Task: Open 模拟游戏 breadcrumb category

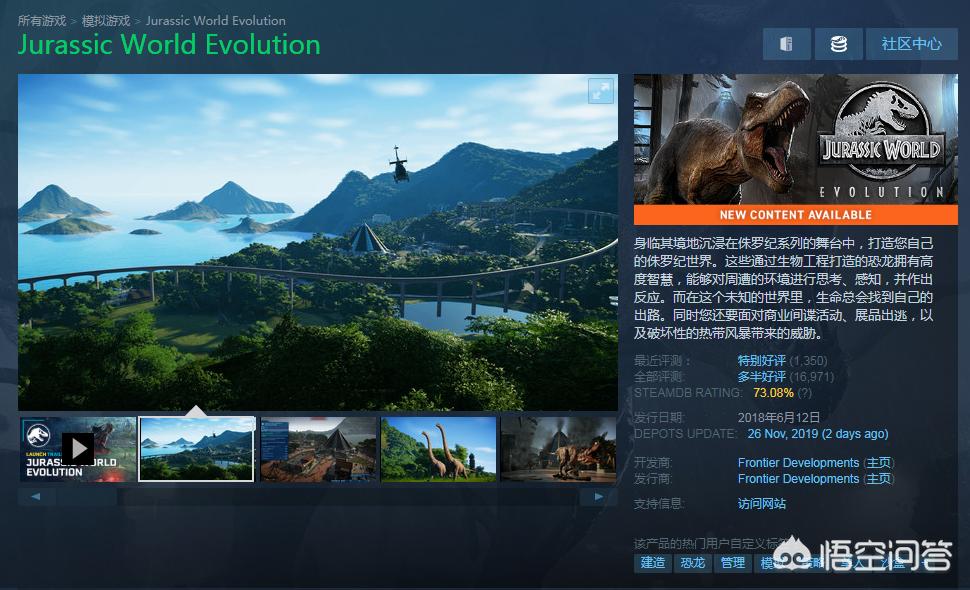Action: click(x=105, y=20)
